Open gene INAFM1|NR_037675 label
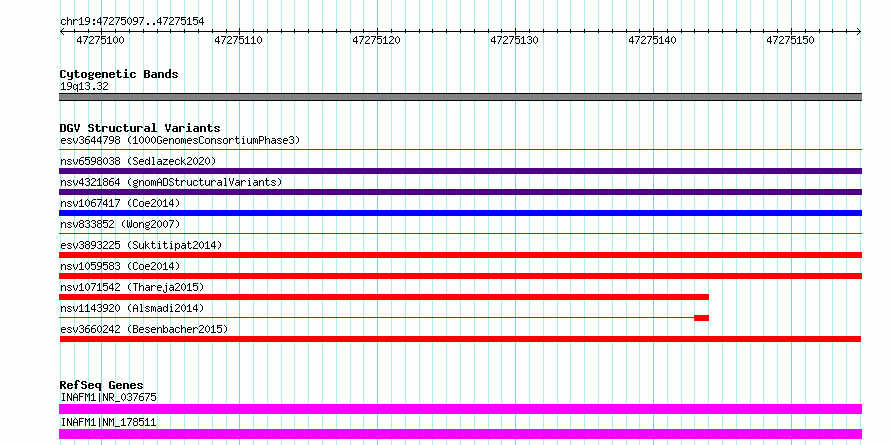The image size is (890, 445). pos(108,397)
